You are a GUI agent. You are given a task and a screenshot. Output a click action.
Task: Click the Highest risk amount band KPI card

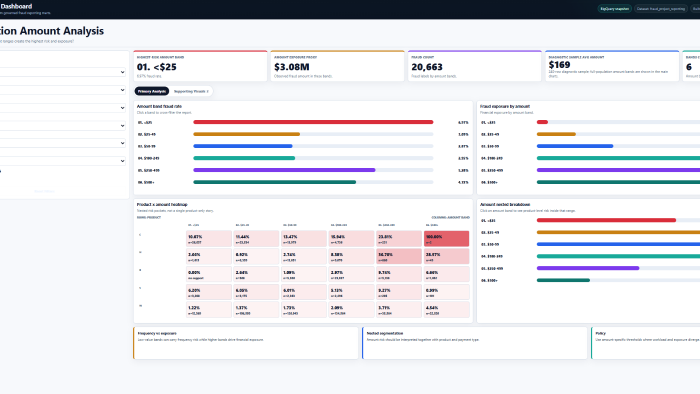tap(200, 66)
